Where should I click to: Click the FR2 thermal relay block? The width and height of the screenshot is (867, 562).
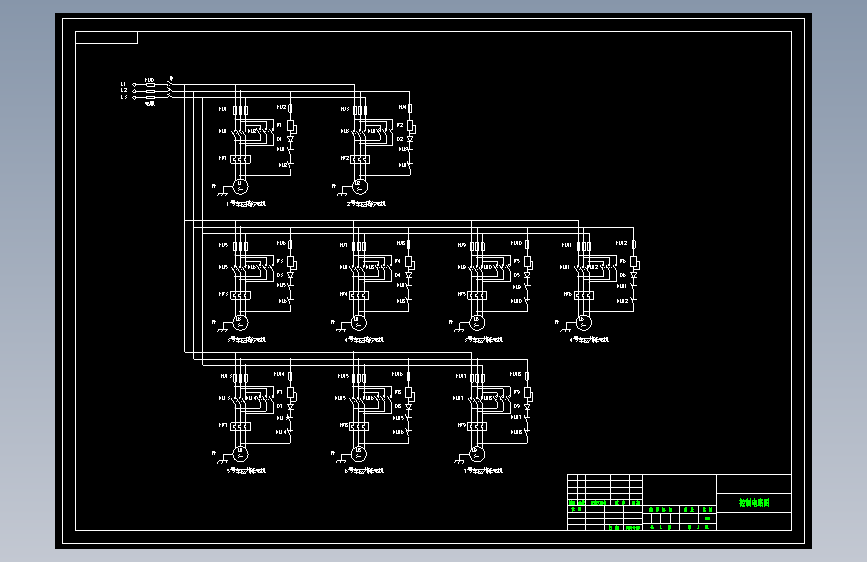tap(360, 159)
